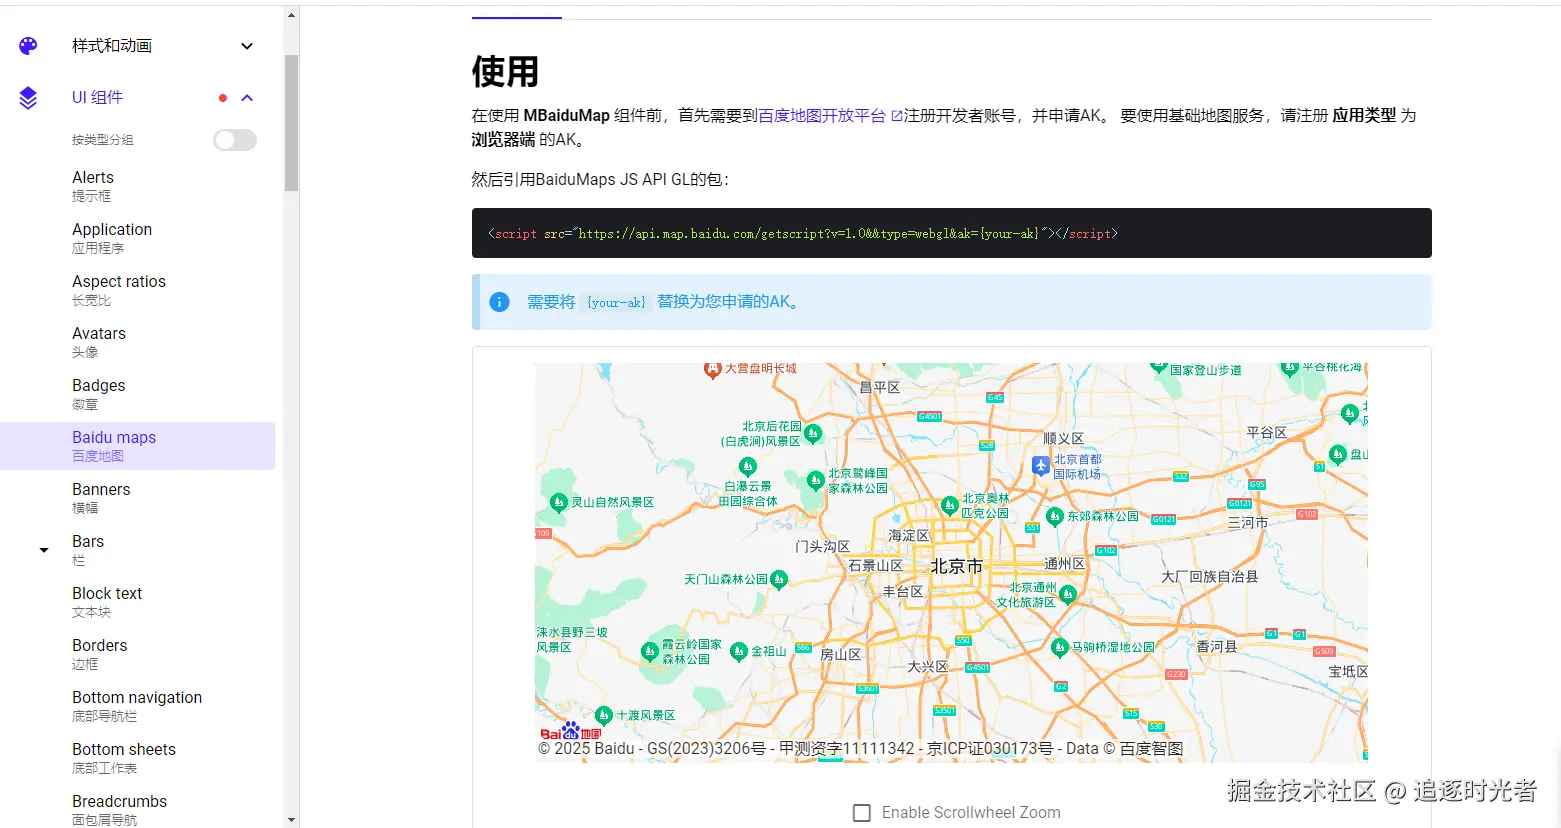Click the sidebar scroll down arrow
The height and width of the screenshot is (828, 1561).
point(291,820)
